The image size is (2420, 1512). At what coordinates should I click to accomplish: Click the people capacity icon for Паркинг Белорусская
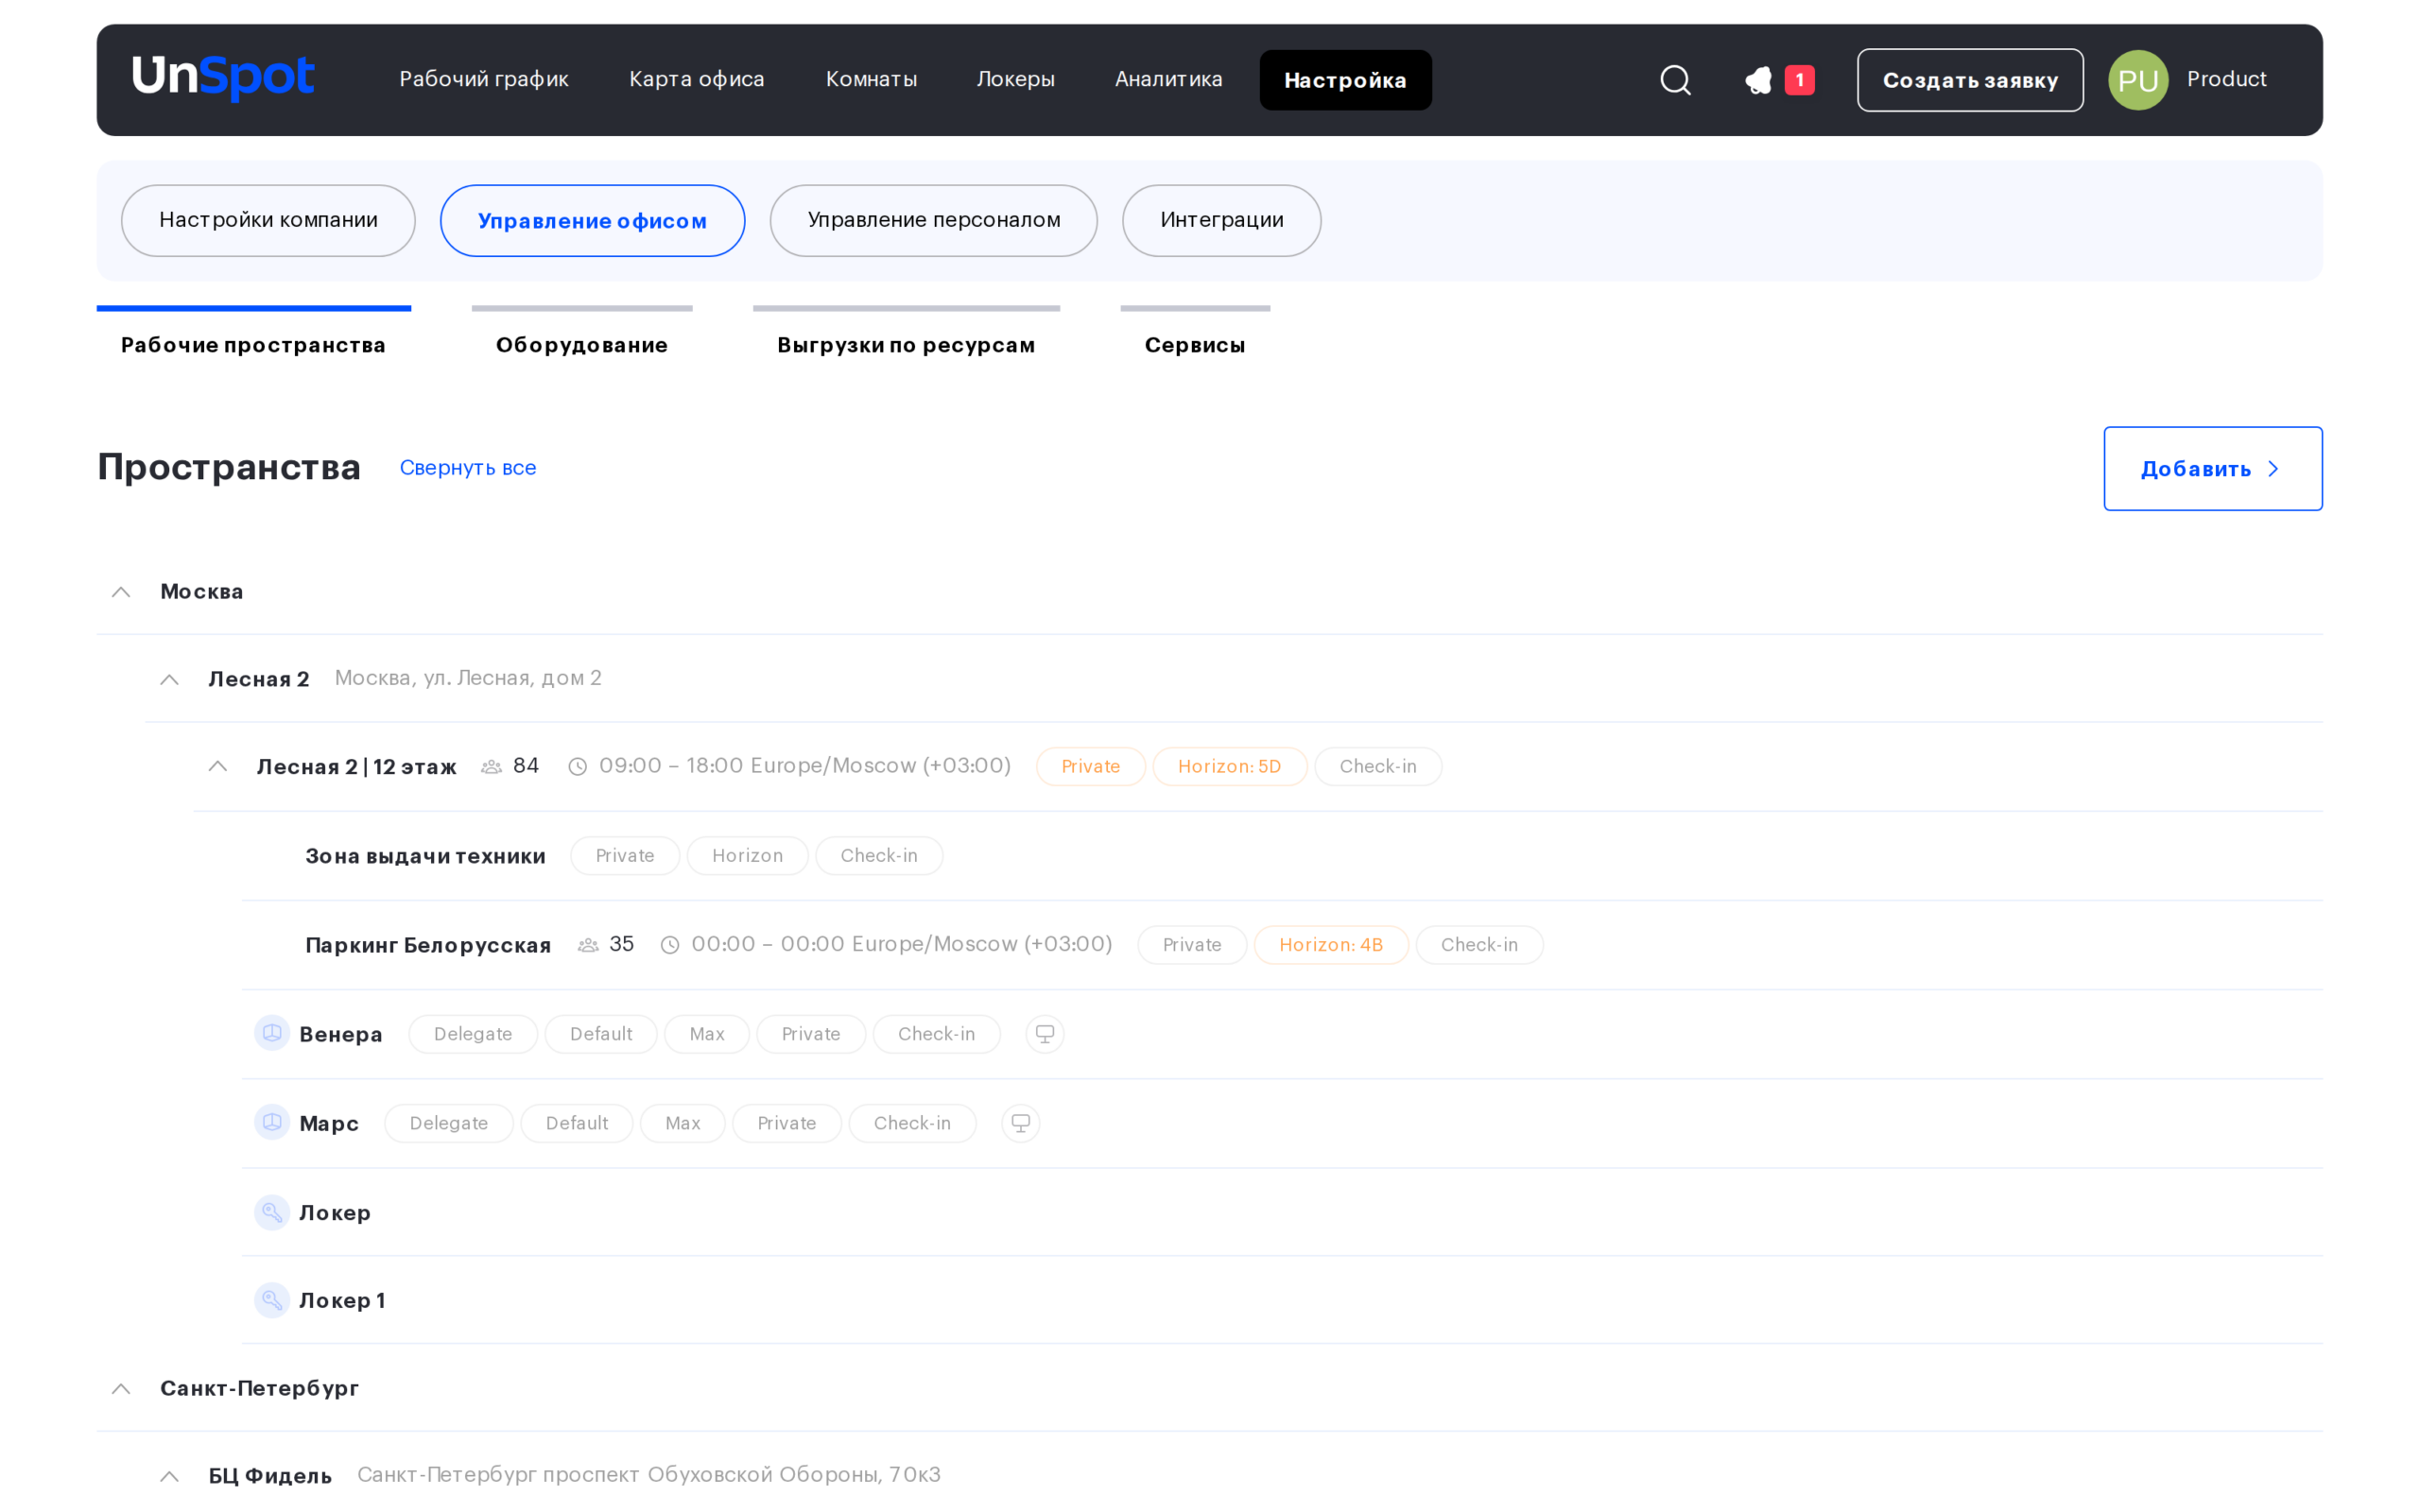(x=588, y=945)
